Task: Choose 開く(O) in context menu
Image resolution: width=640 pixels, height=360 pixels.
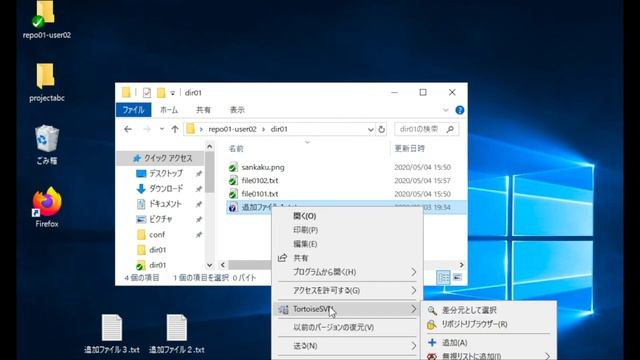Action: point(347,216)
